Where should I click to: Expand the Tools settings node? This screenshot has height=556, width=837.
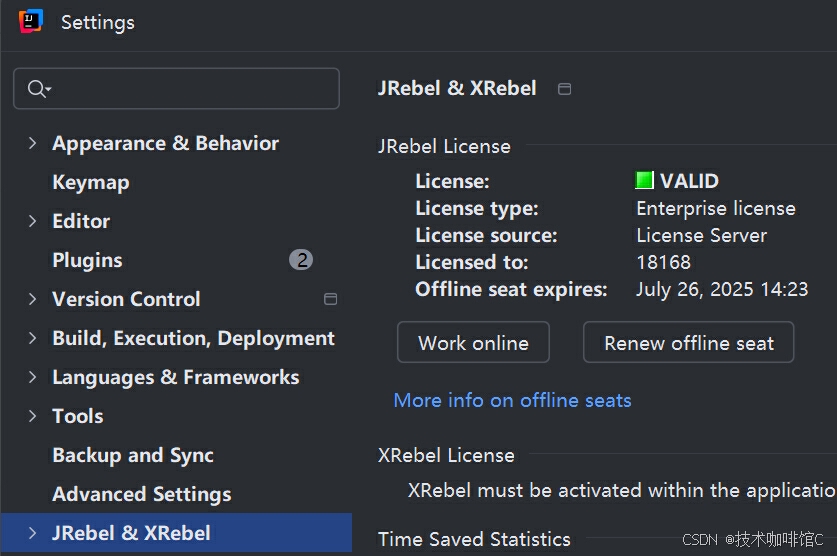33,416
